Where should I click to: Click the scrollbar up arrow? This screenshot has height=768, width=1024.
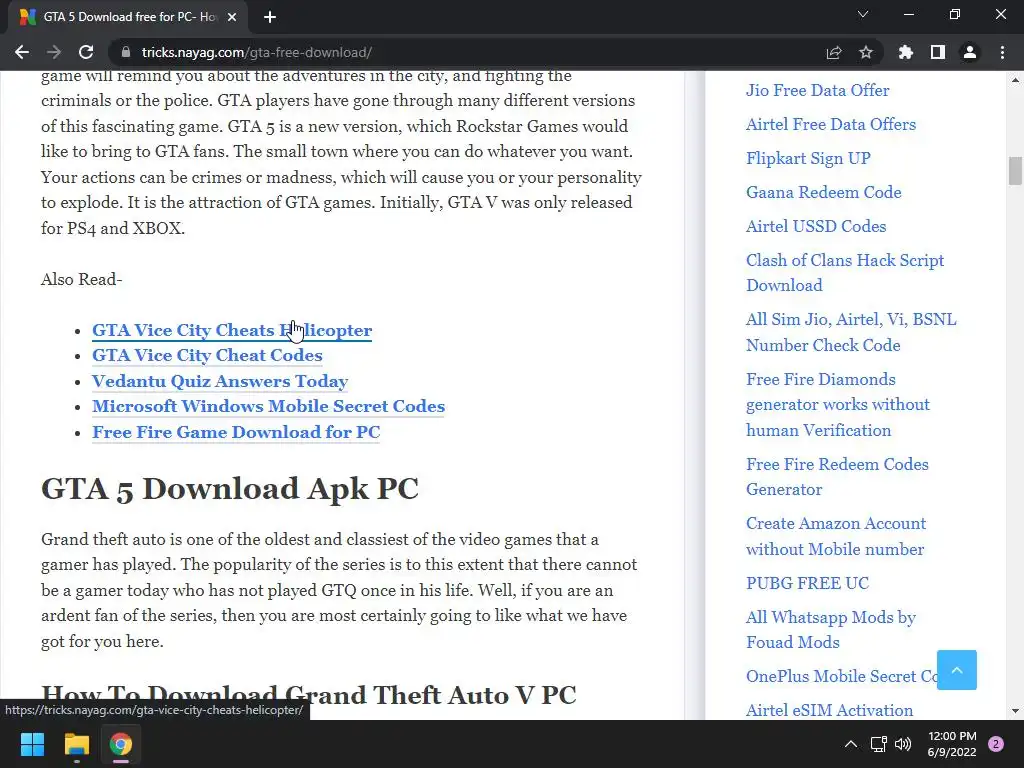(1015, 80)
